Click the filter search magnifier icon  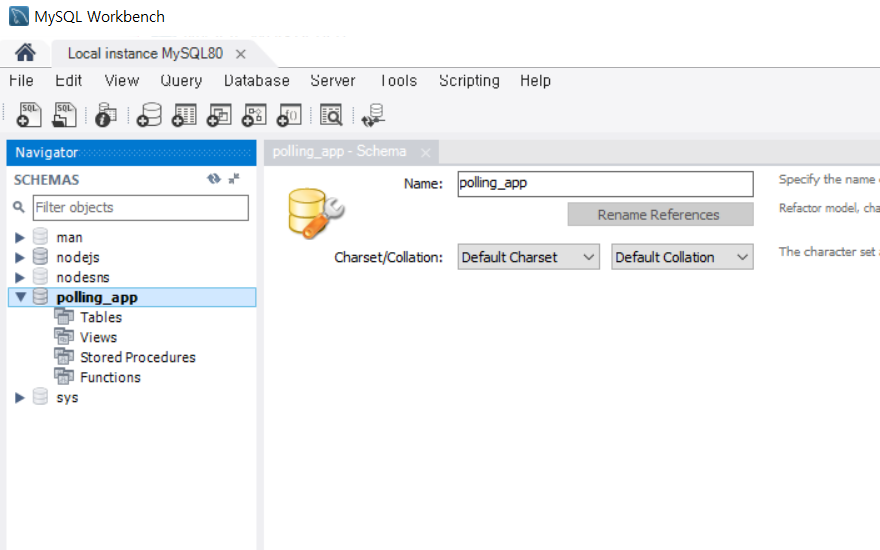click(19, 207)
